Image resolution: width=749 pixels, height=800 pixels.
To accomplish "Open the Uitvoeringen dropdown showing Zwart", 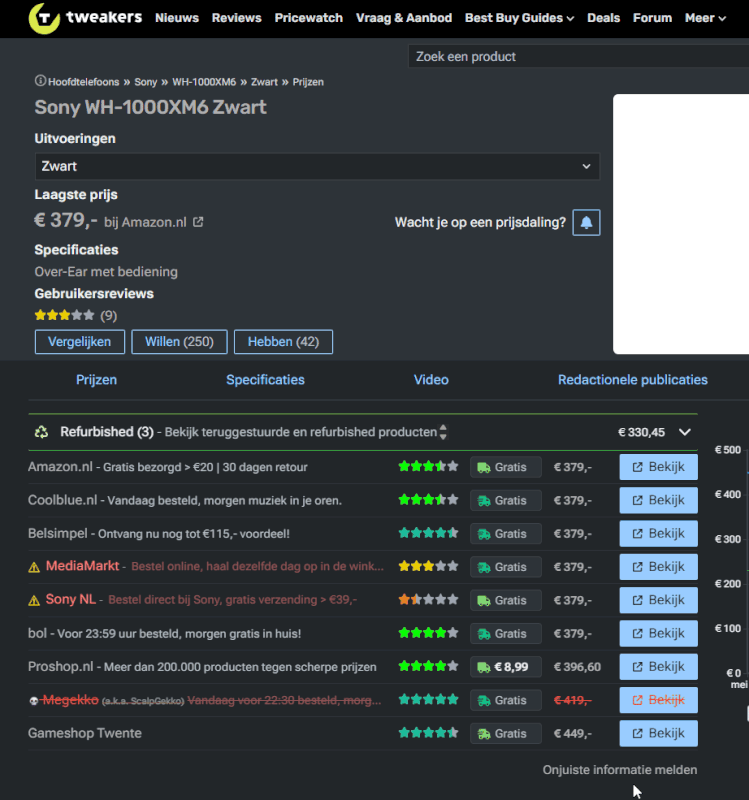I will pyautogui.click(x=317, y=166).
